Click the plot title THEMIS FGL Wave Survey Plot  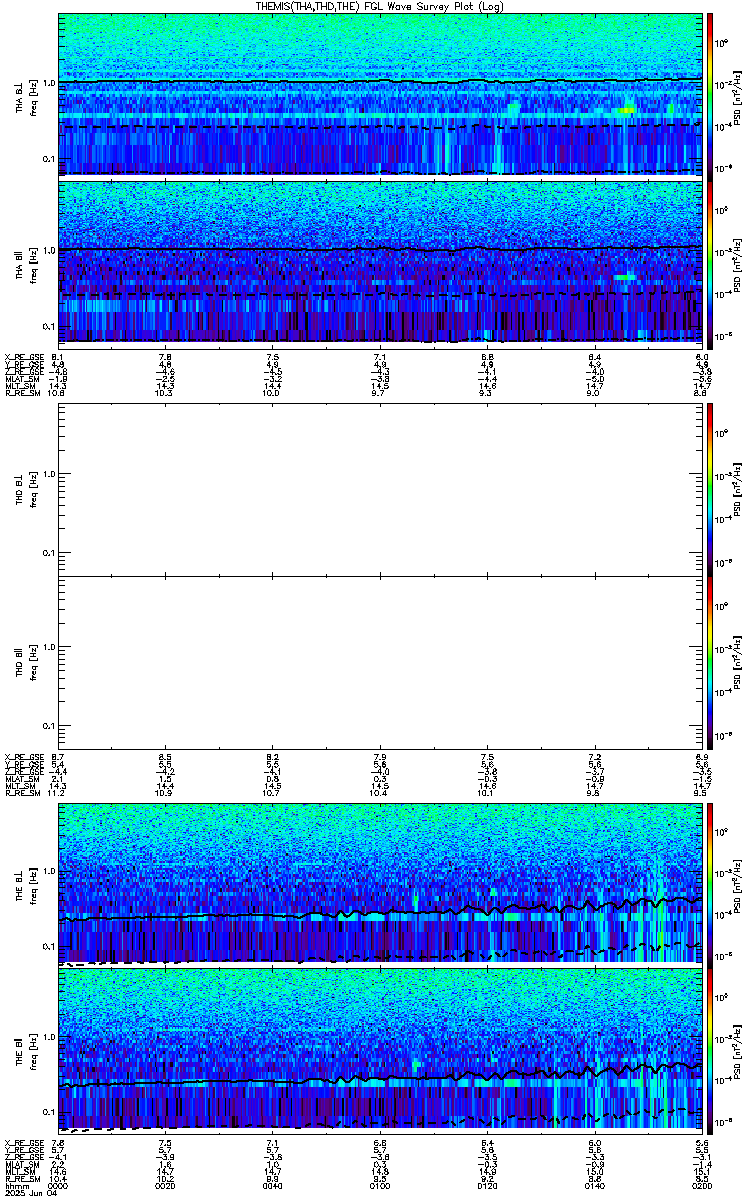point(378,6)
